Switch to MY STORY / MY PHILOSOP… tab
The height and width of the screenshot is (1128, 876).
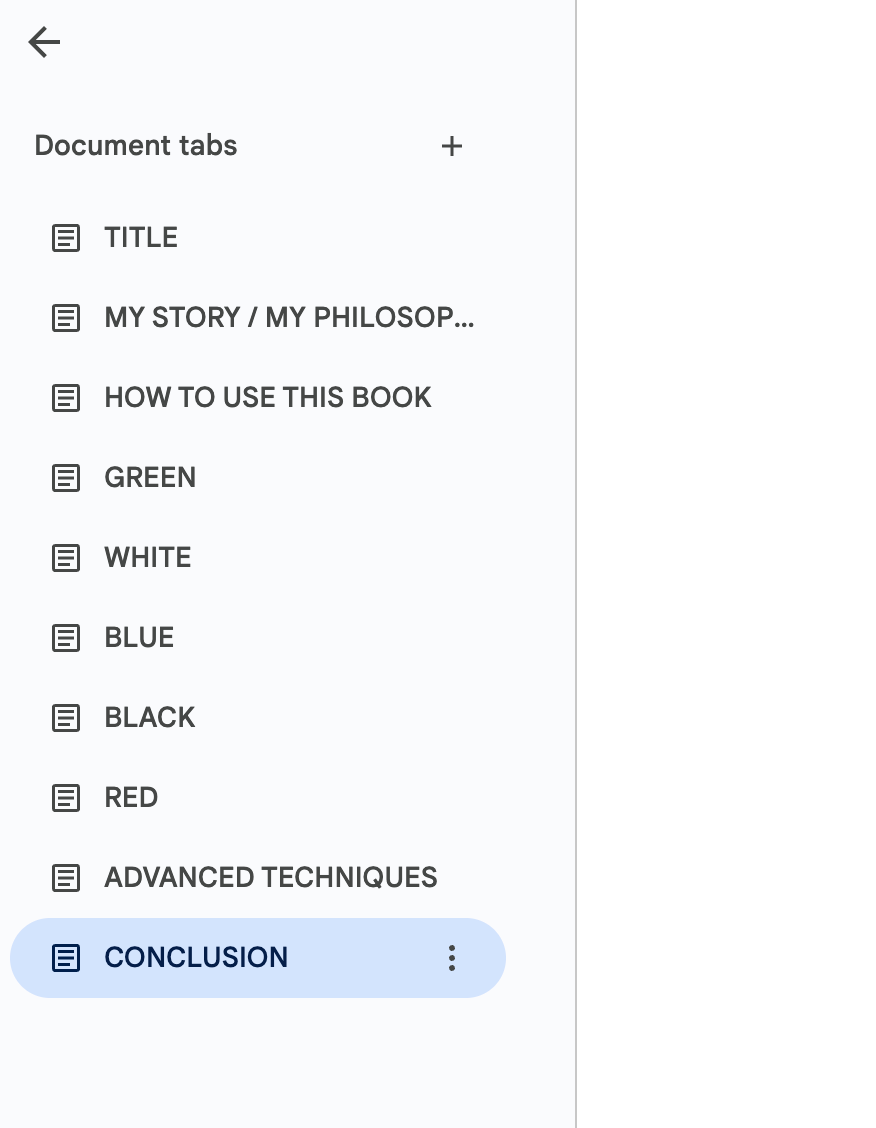257,318
